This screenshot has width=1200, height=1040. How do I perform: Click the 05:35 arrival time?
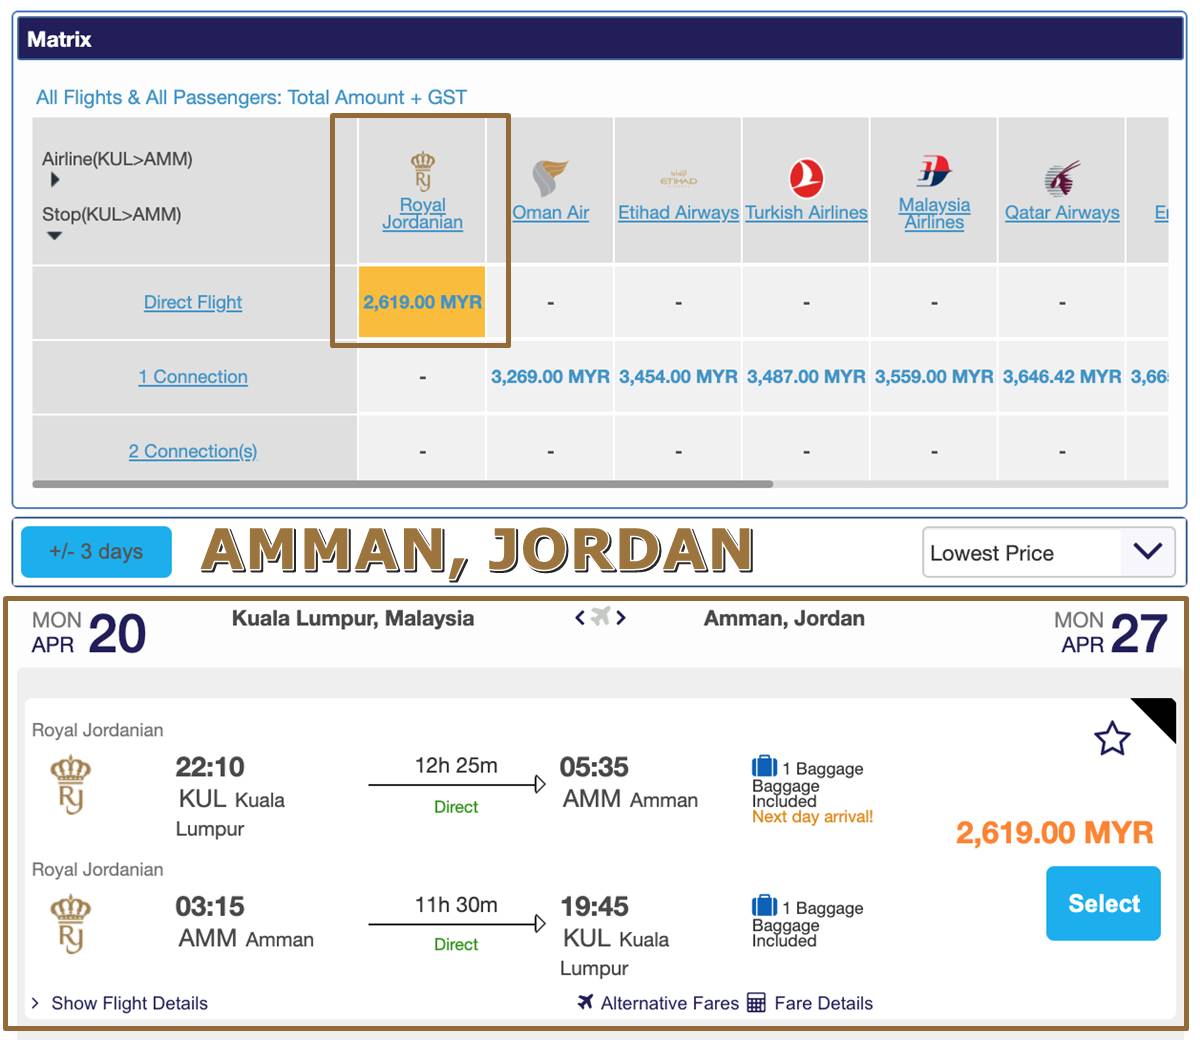tap(594, 767)
